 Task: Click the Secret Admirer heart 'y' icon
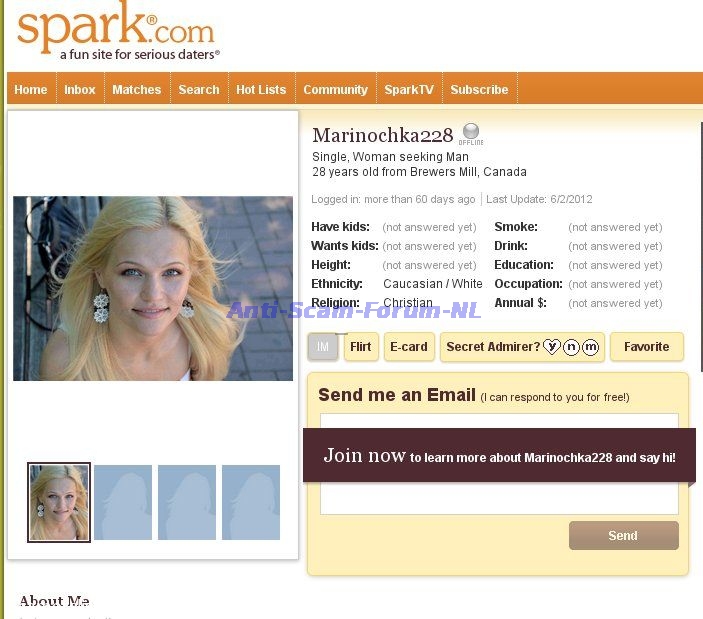tap(552, 346)
